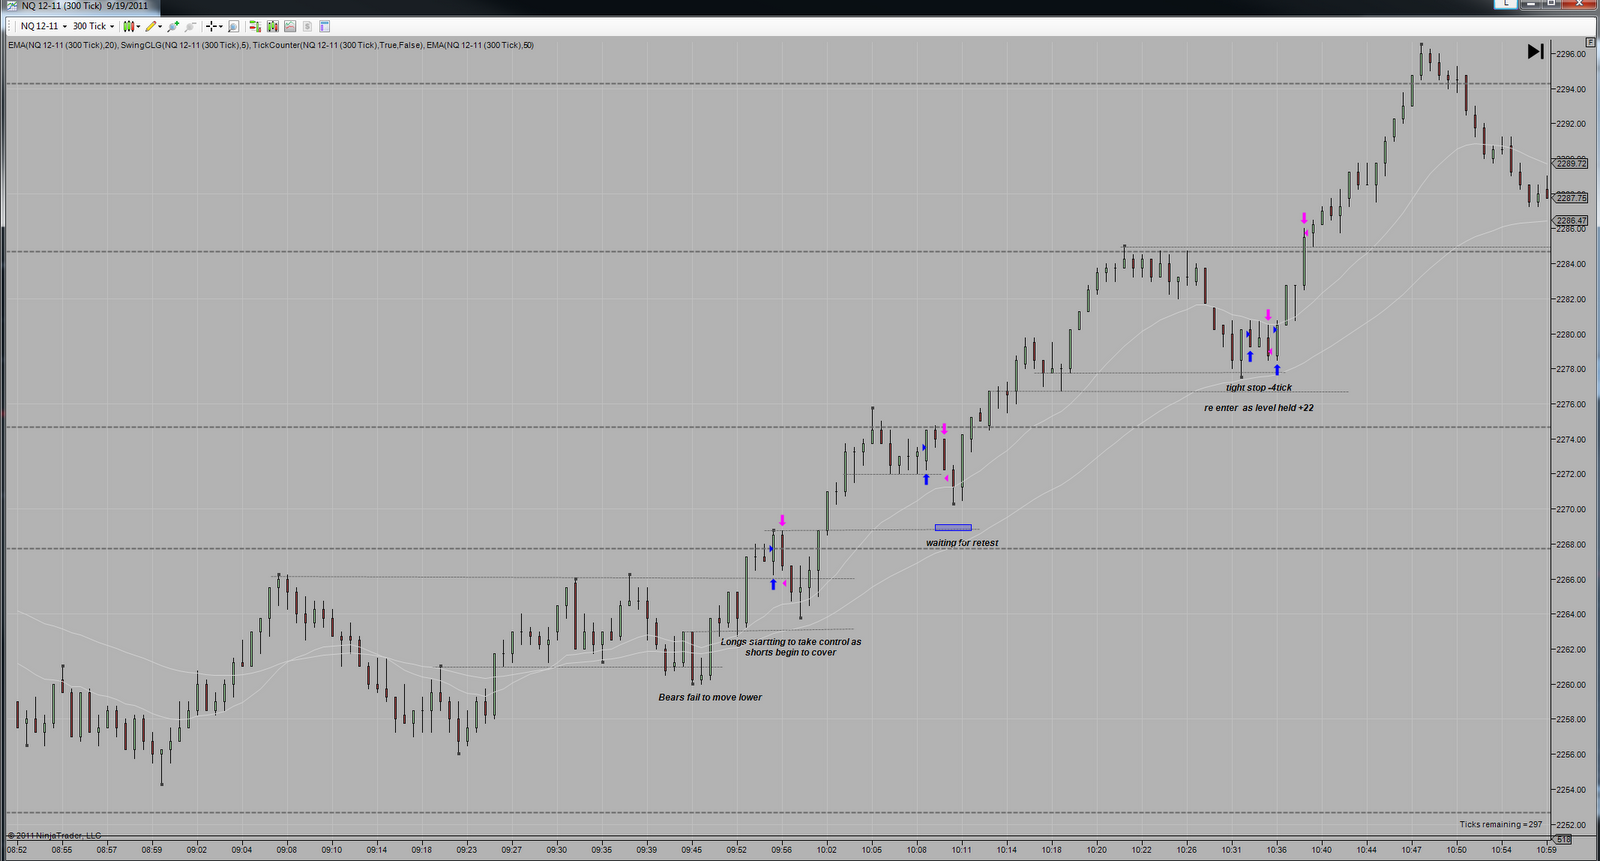Toggle the data box magnifier icon

233,26
